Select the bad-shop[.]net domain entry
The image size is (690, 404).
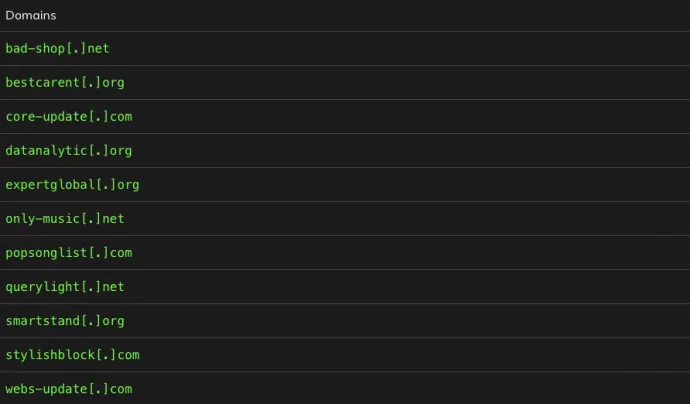click(x=57, y=48)
